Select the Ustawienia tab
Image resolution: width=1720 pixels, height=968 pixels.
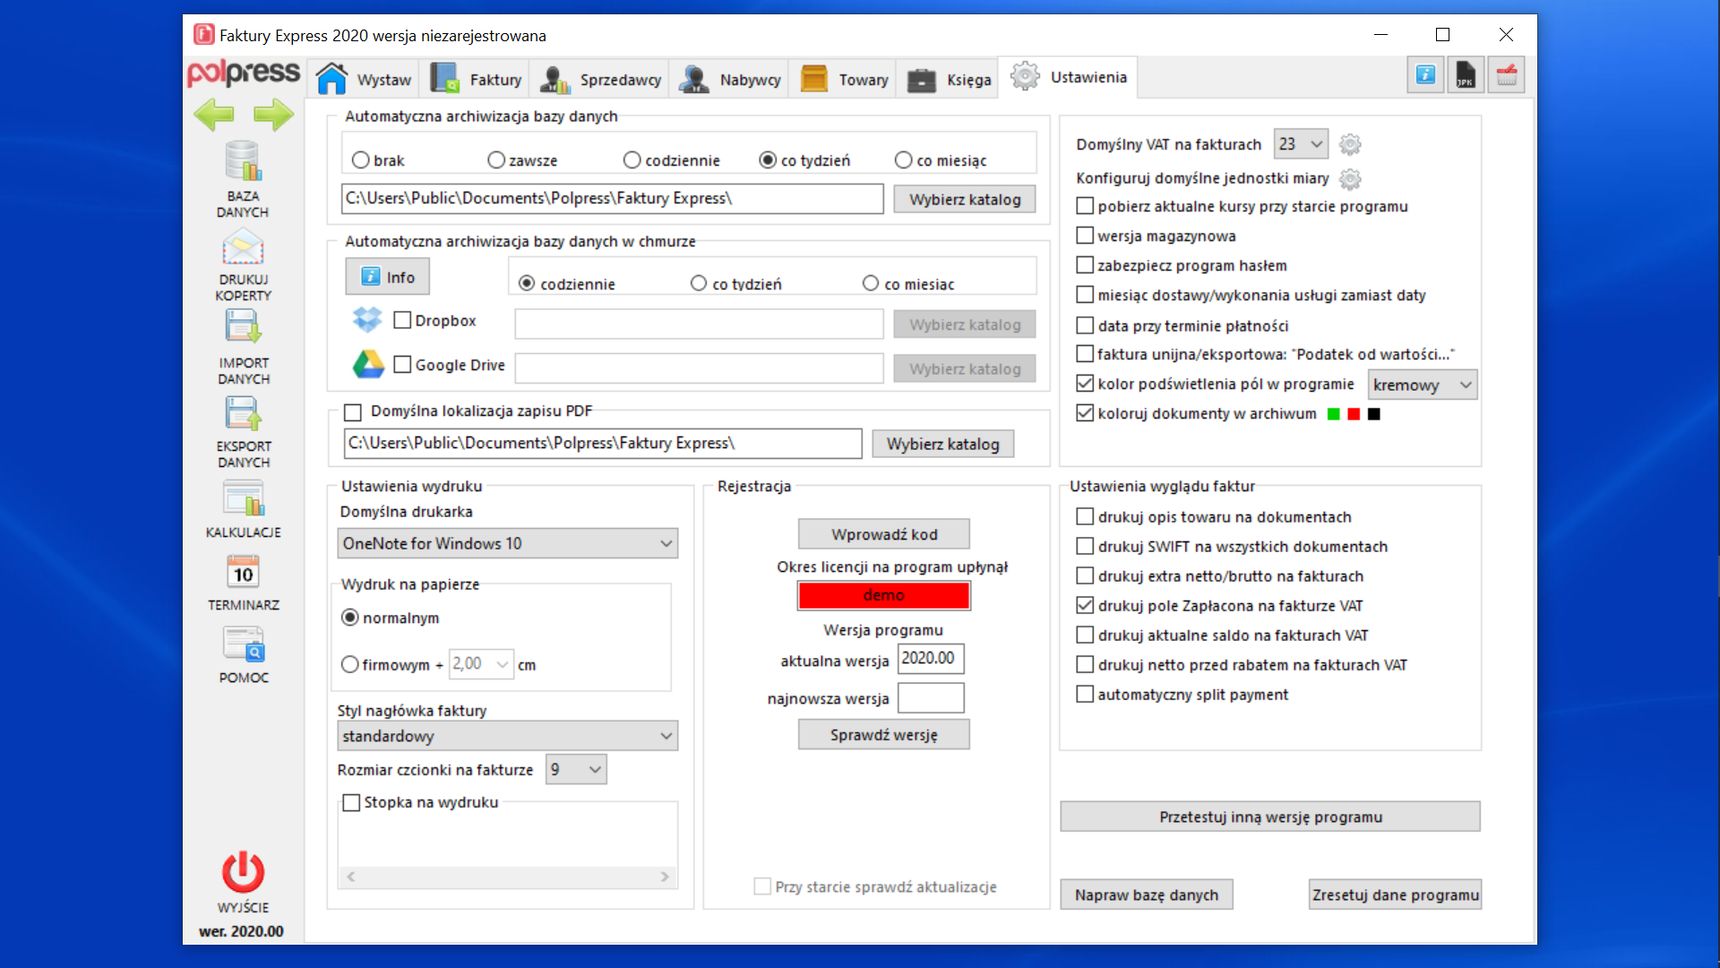[x=1068, y=77]
